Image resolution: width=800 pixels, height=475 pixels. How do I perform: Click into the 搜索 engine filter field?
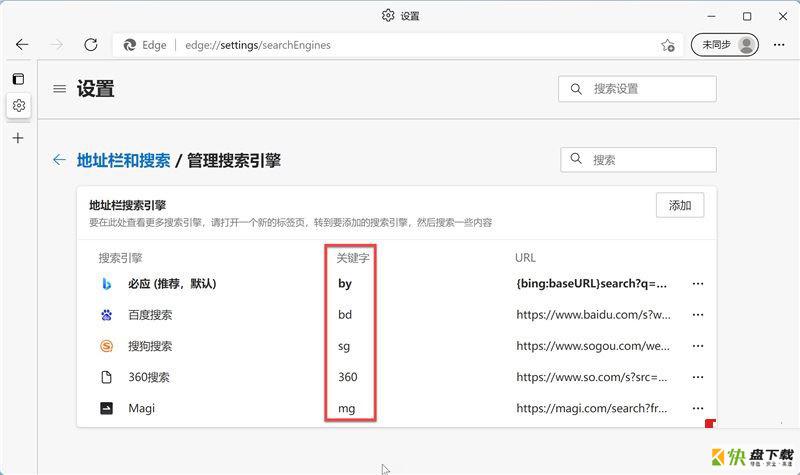(x=638, y=160)
